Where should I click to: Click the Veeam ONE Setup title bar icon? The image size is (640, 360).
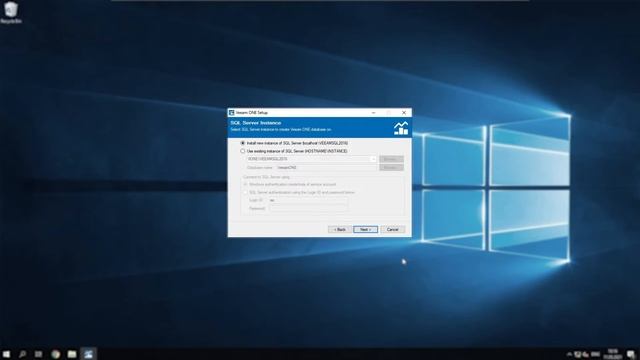[231, 113]
